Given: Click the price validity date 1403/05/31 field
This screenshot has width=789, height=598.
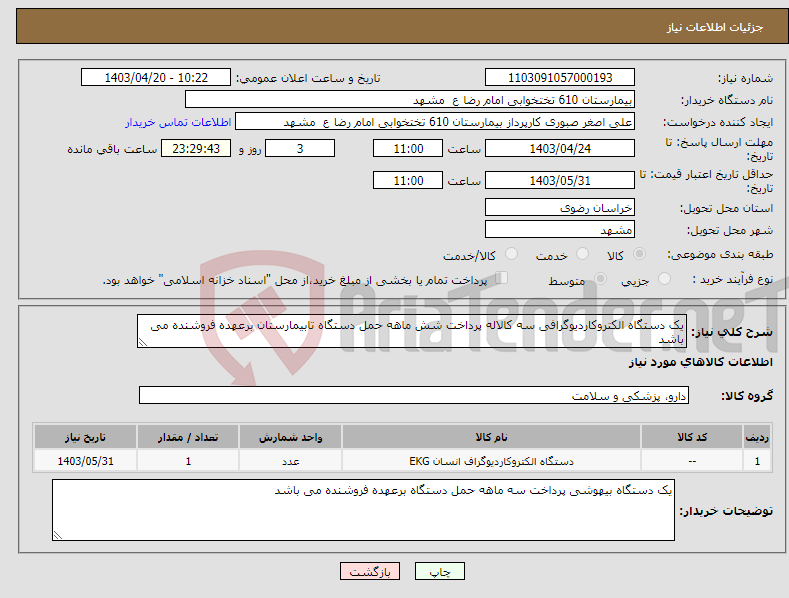Looking at the screenshot, I should pyautogui.click(x=560, y=180).
